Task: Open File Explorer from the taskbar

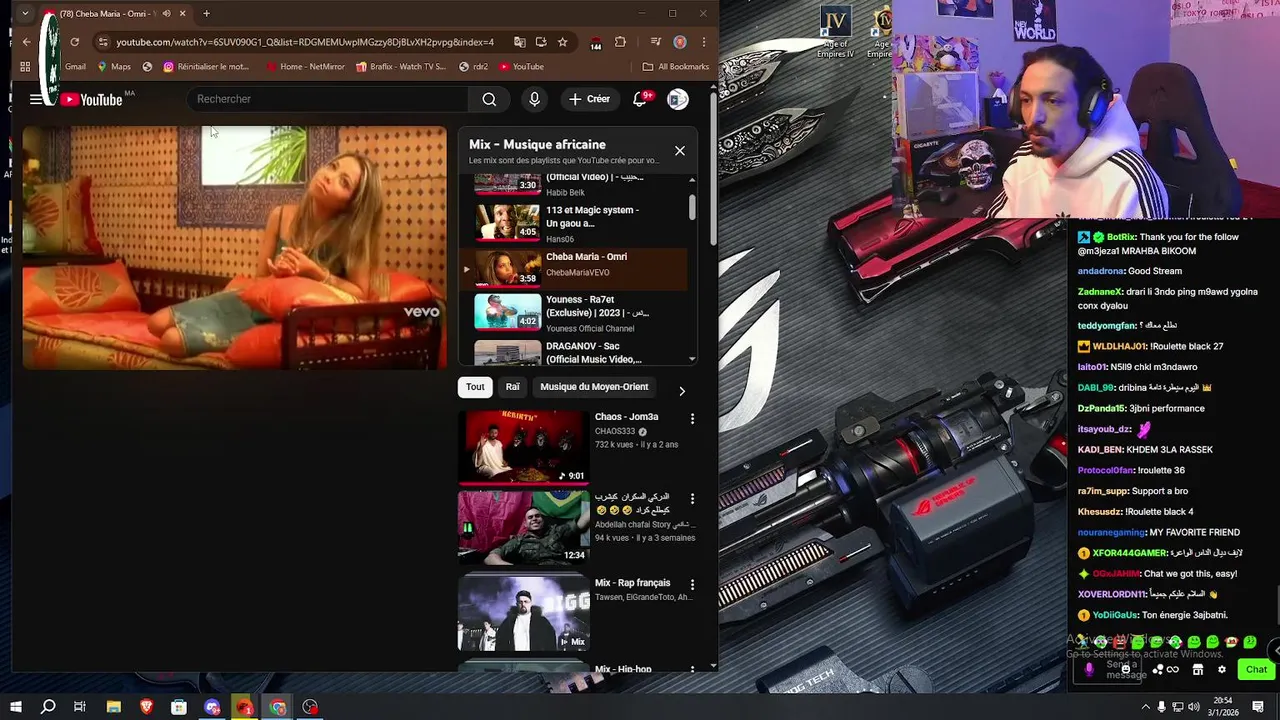Action: (113, 707)
